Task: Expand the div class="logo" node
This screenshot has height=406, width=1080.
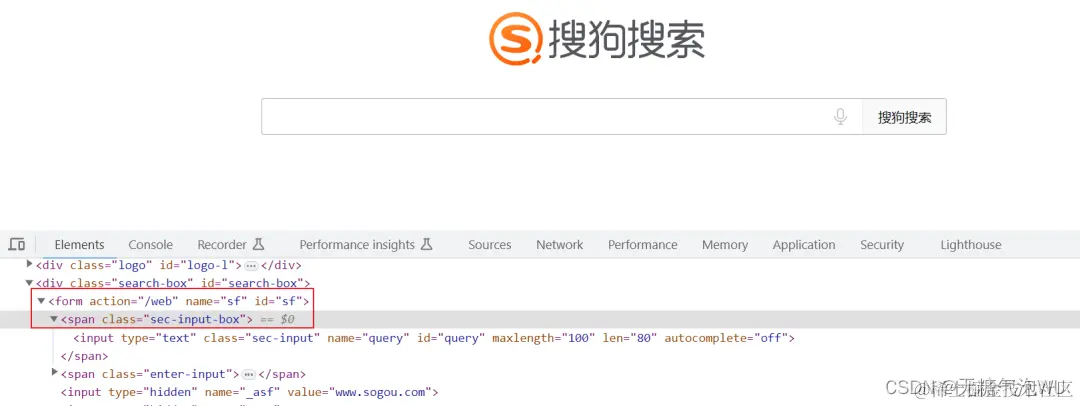Action: click(29, 264)
